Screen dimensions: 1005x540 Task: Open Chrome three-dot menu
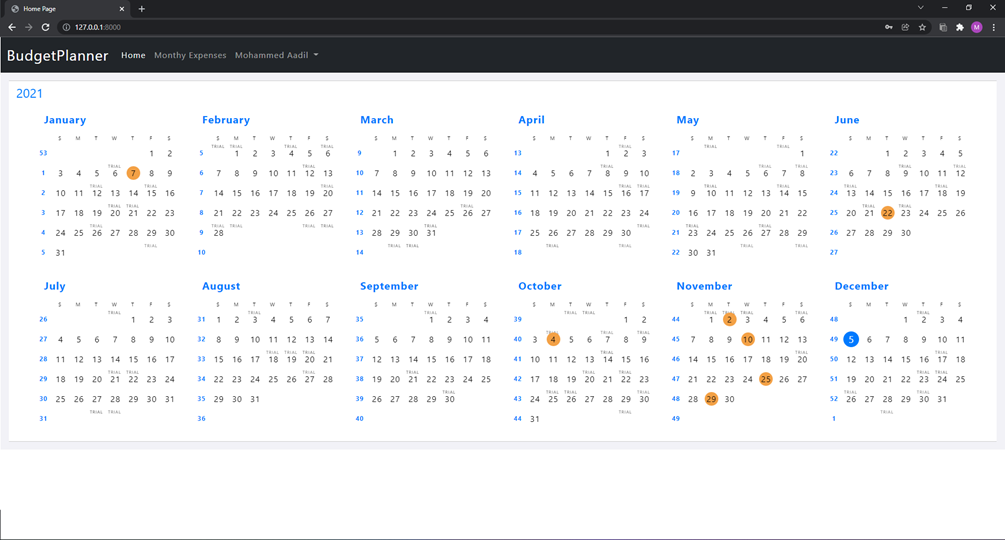coord(993,27)
